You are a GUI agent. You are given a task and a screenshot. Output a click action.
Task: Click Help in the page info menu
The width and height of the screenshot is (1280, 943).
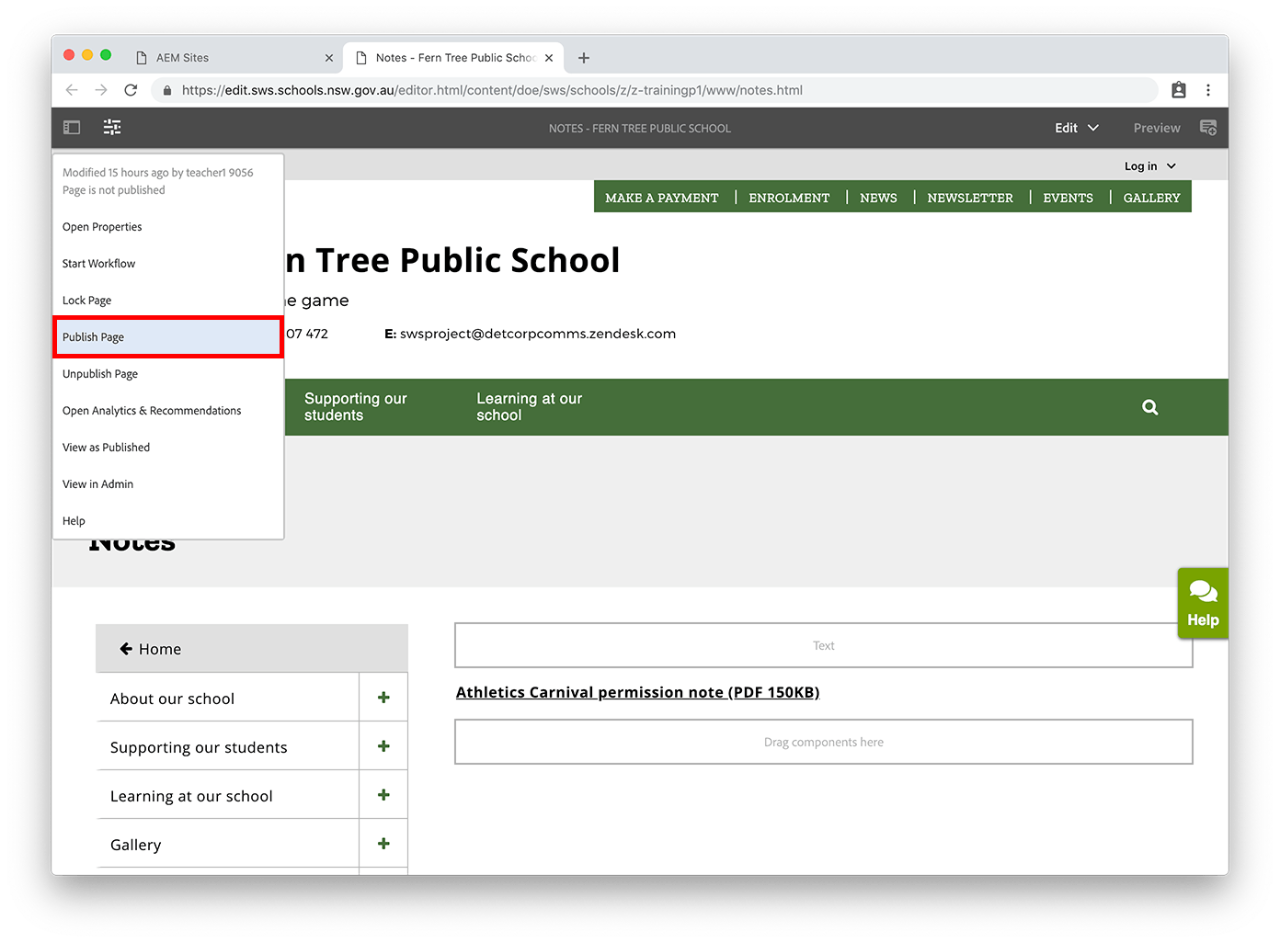168,521
